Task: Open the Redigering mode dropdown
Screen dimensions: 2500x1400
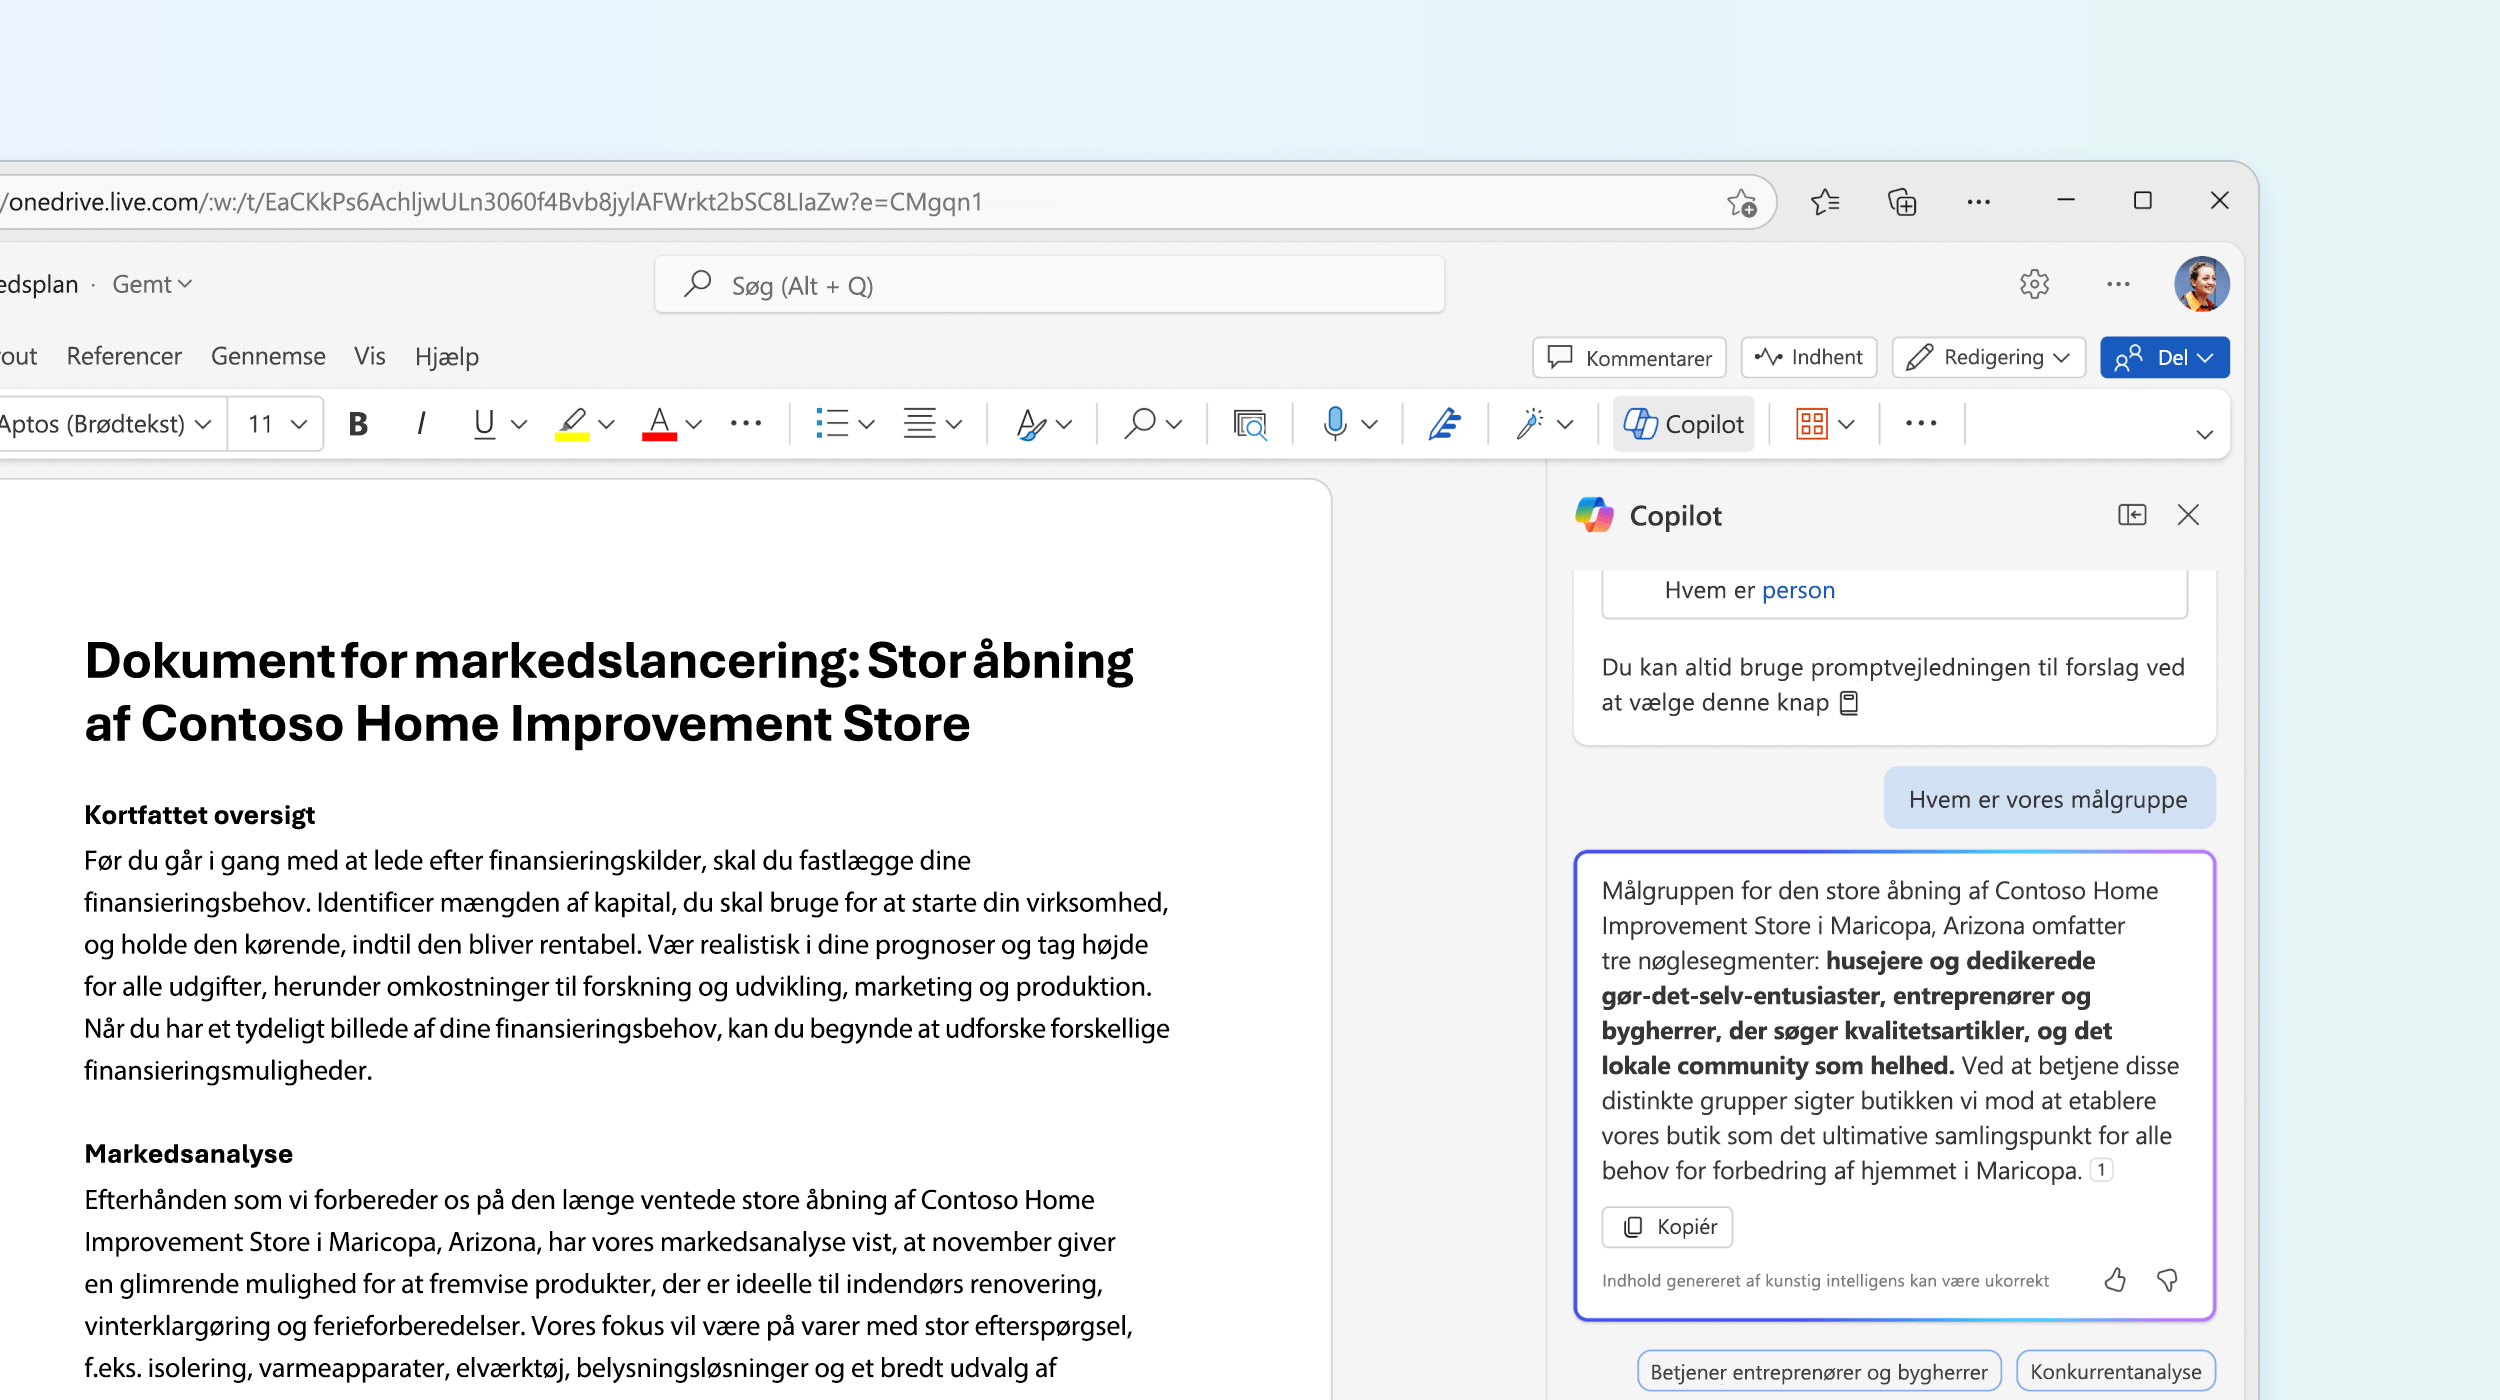Action: (x=1988, y=358)
